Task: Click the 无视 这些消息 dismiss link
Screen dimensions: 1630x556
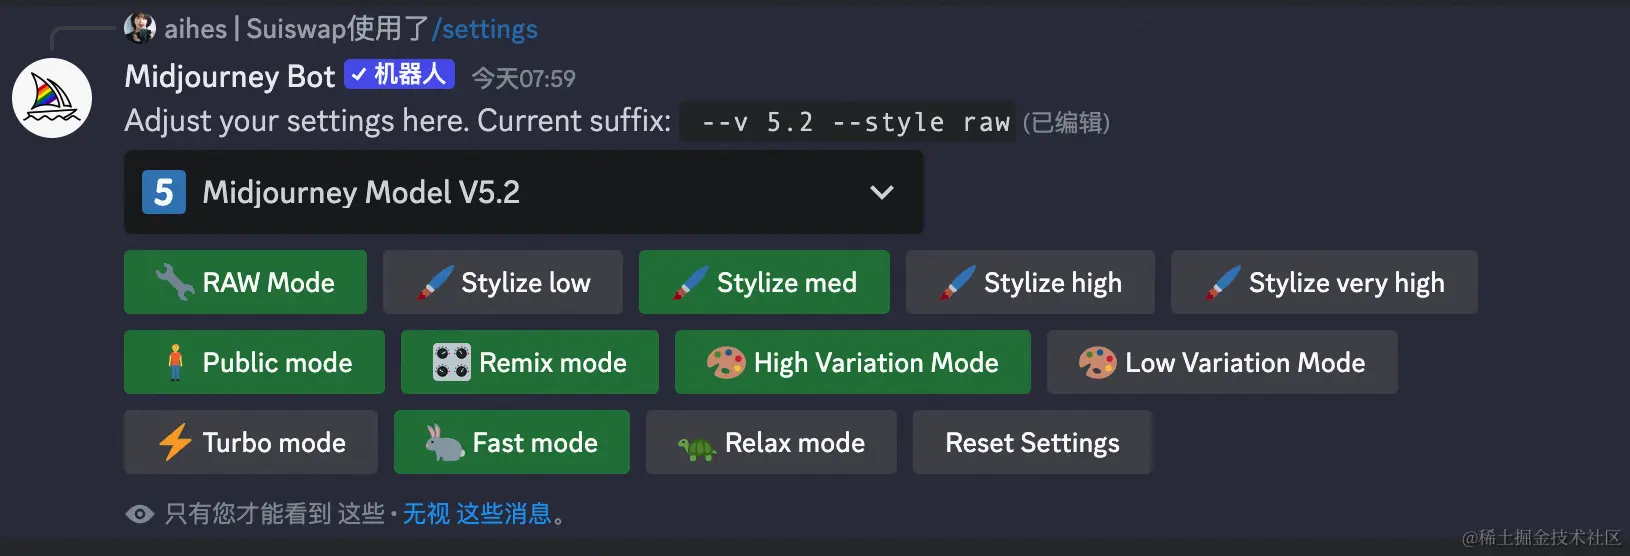Action: [477, 514]
